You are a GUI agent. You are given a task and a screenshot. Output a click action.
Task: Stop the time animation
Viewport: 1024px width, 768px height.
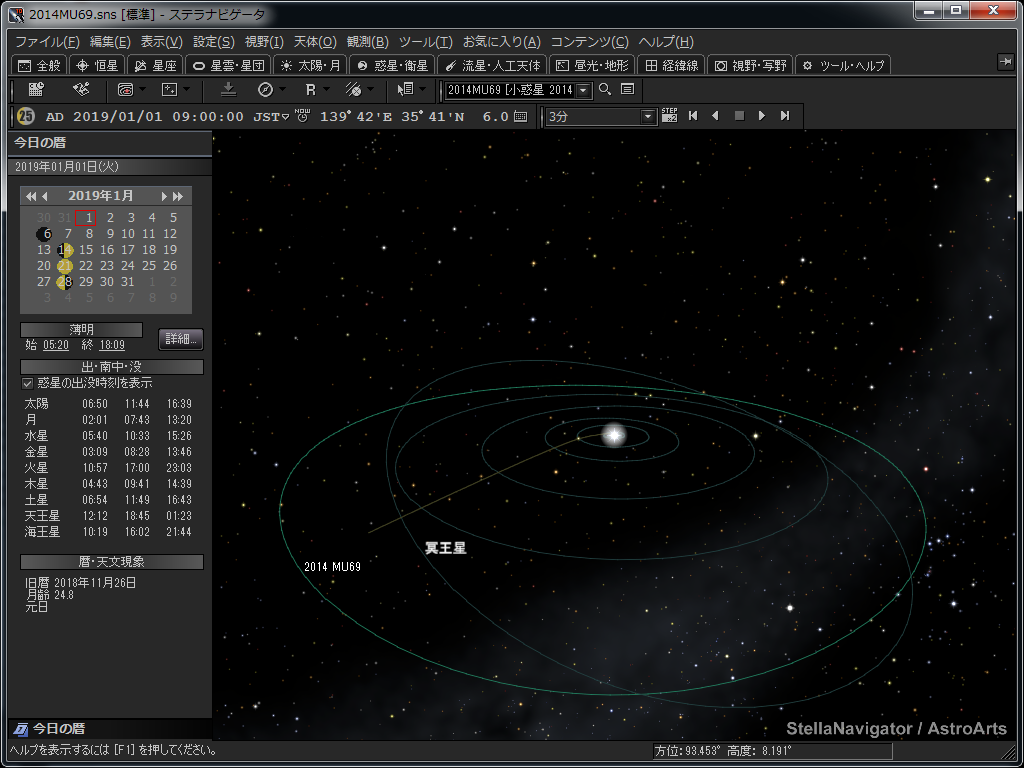[739, 116]
